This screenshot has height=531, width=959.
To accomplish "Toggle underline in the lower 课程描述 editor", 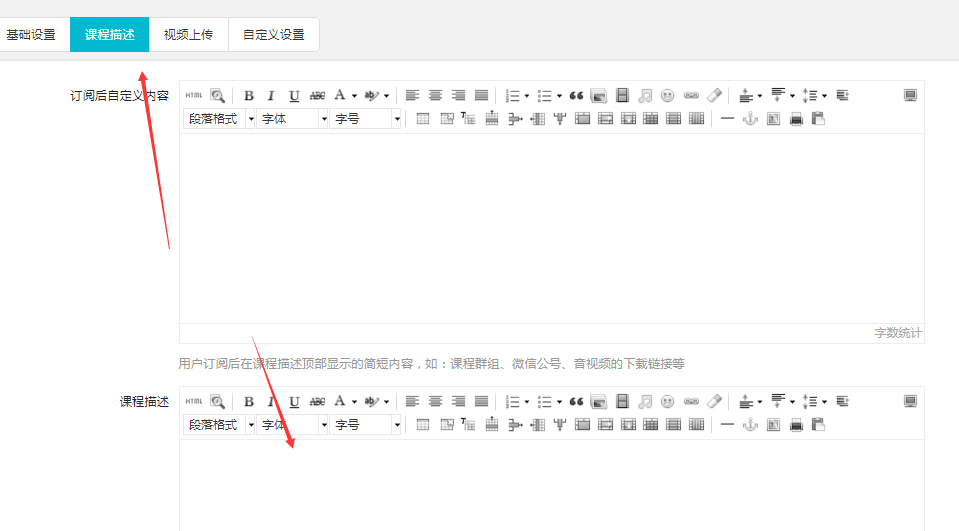I will click(x=294, y=401).
